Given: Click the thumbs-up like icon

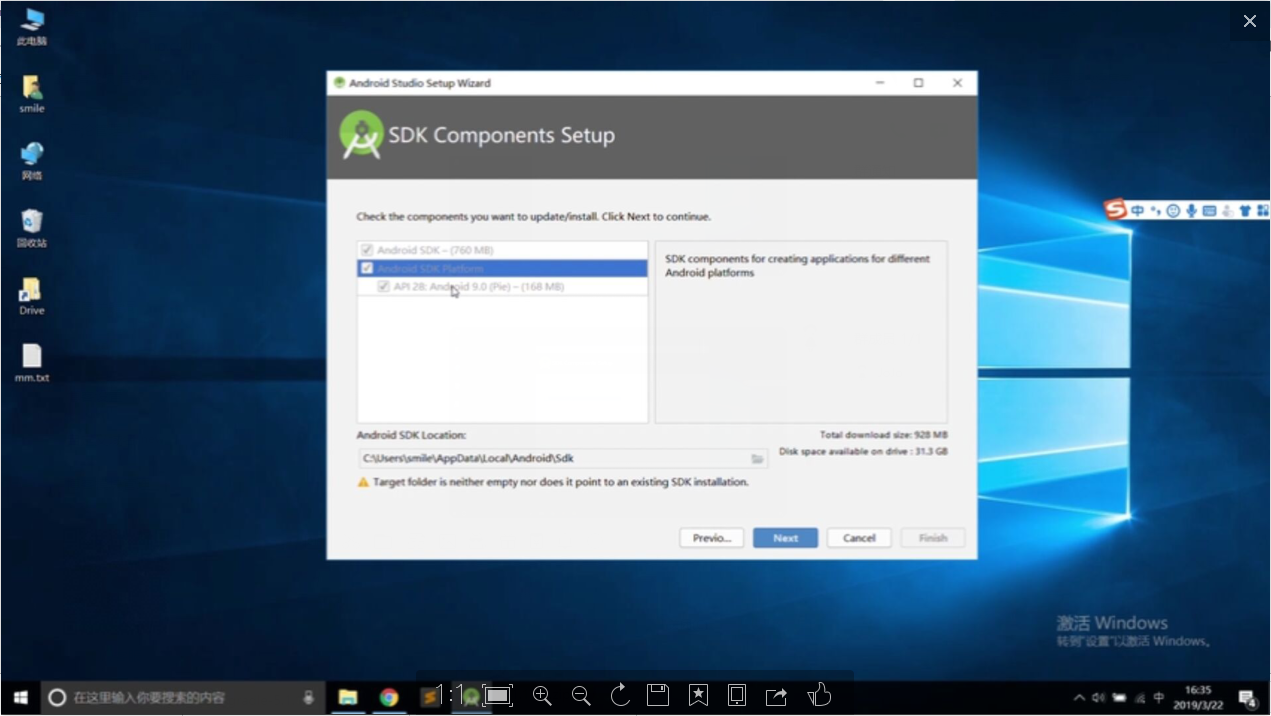Looking at the screenshot, I should [x=820, y=694].
